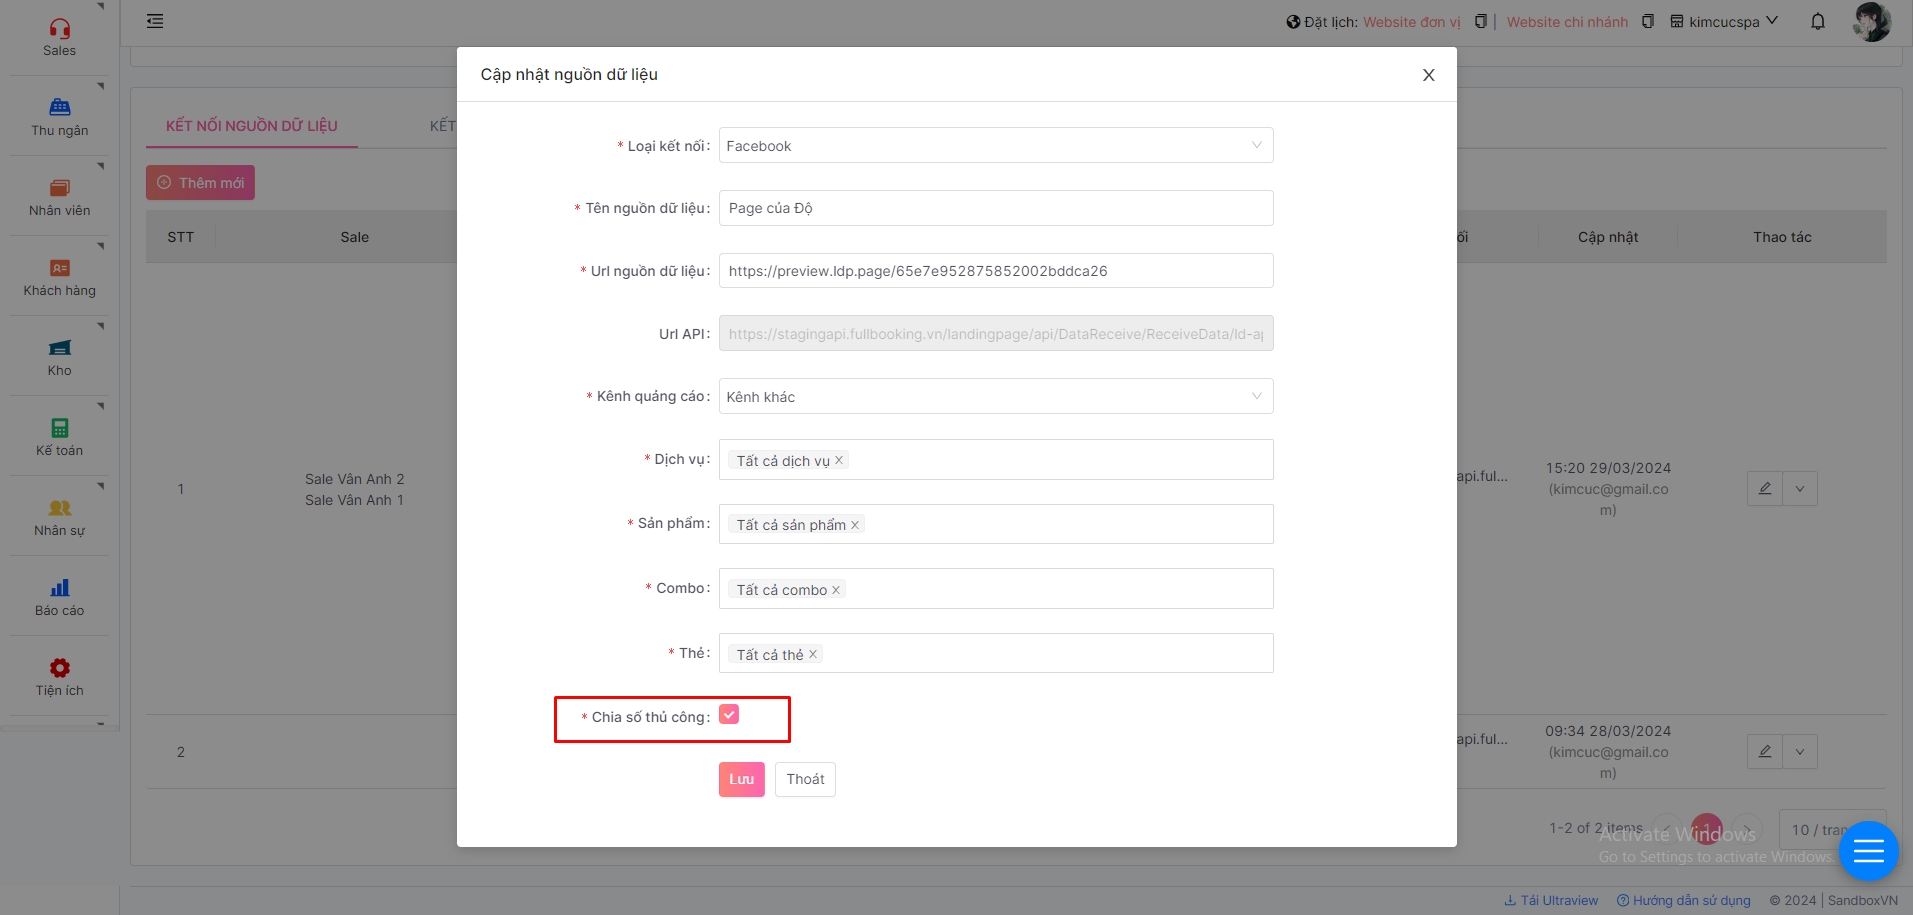1913x915 pixels.
Task: Close the Cập nhật nguồn dữ liệu dialog
Action: (1428, 75)
